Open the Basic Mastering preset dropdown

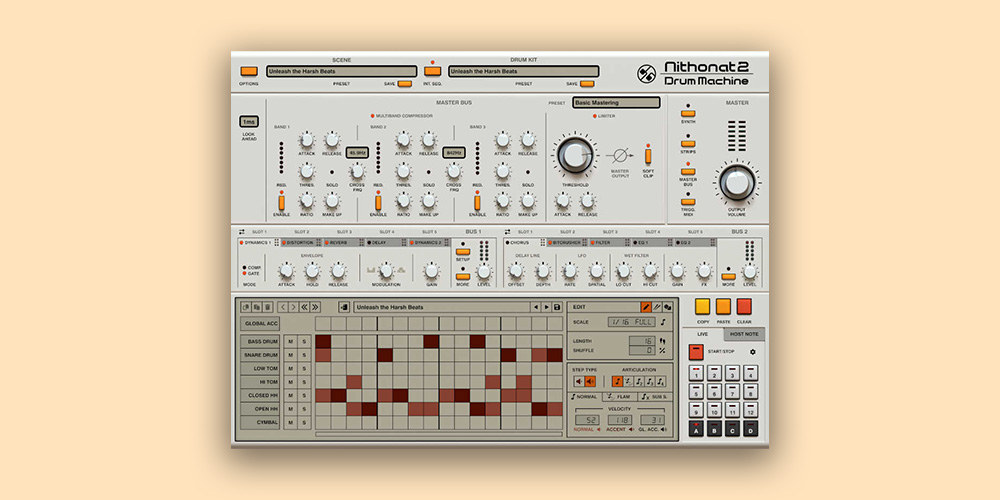616,103
